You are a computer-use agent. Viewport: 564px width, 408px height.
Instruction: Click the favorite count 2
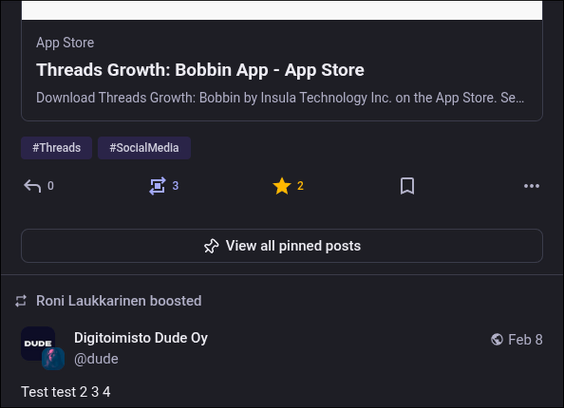click(x=300, y=186)
